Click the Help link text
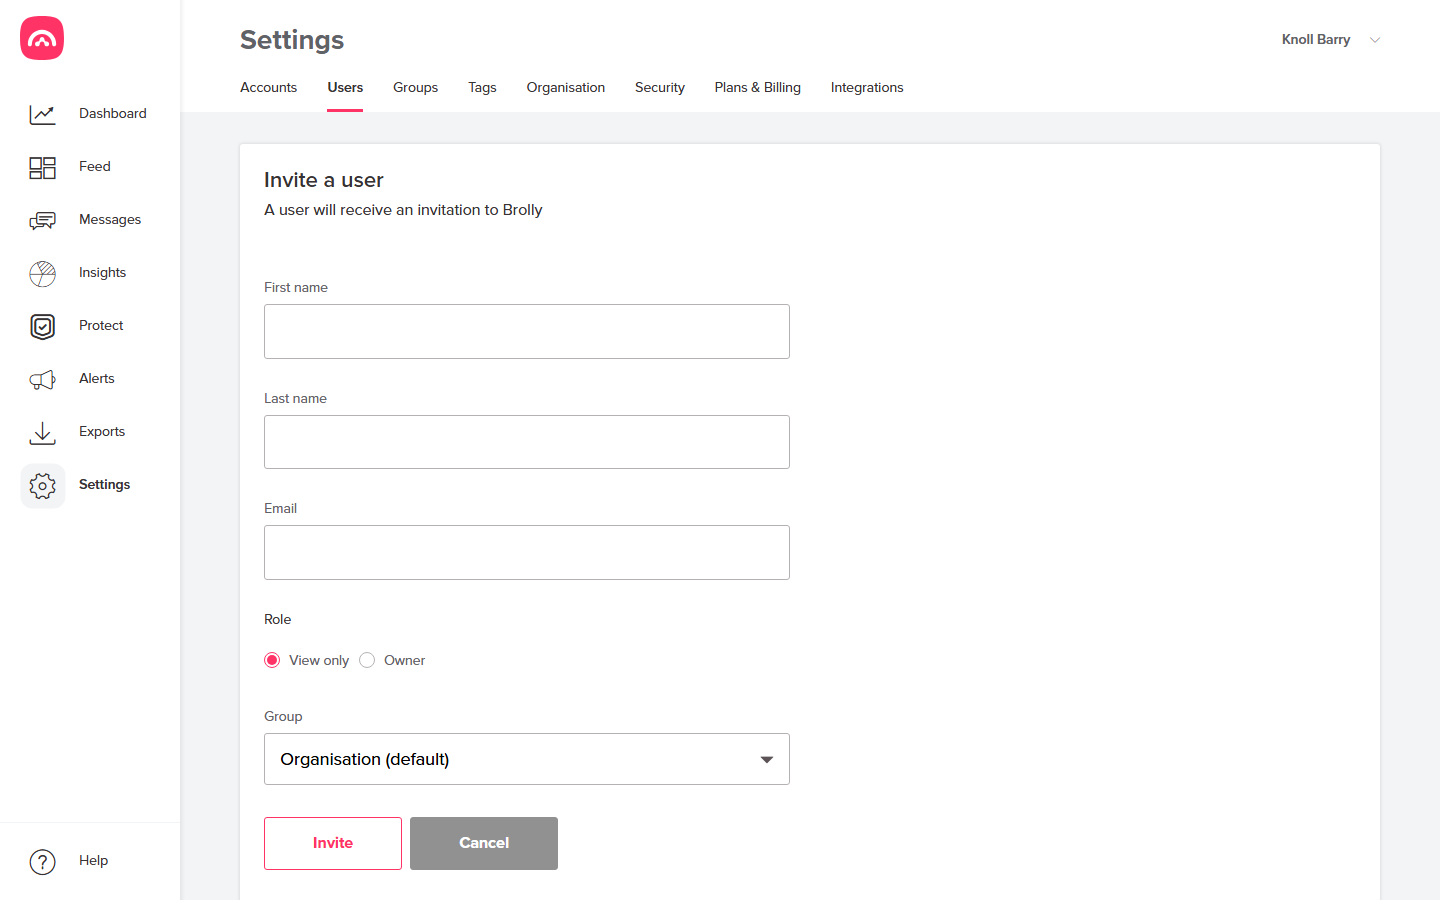The height and width of the screenshot is (900, 1440). tap(94, 860)
